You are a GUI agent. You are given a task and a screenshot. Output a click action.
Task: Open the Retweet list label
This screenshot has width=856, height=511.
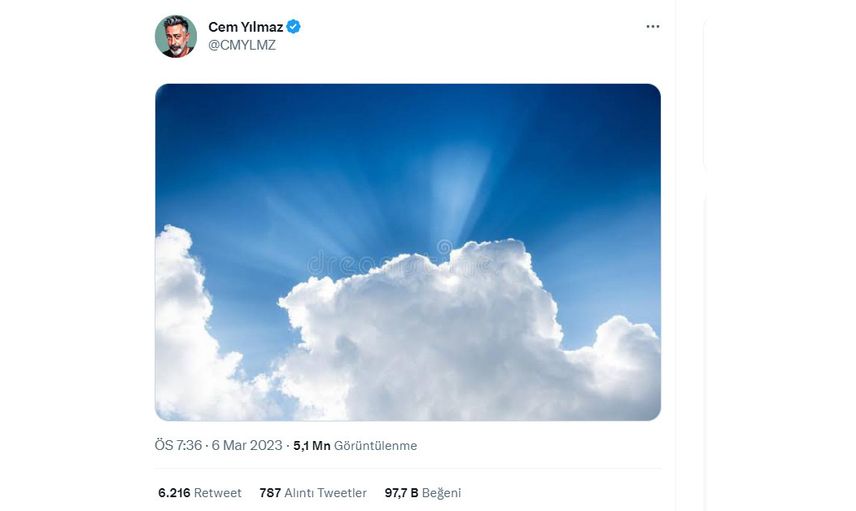click(x=217, y=493)
